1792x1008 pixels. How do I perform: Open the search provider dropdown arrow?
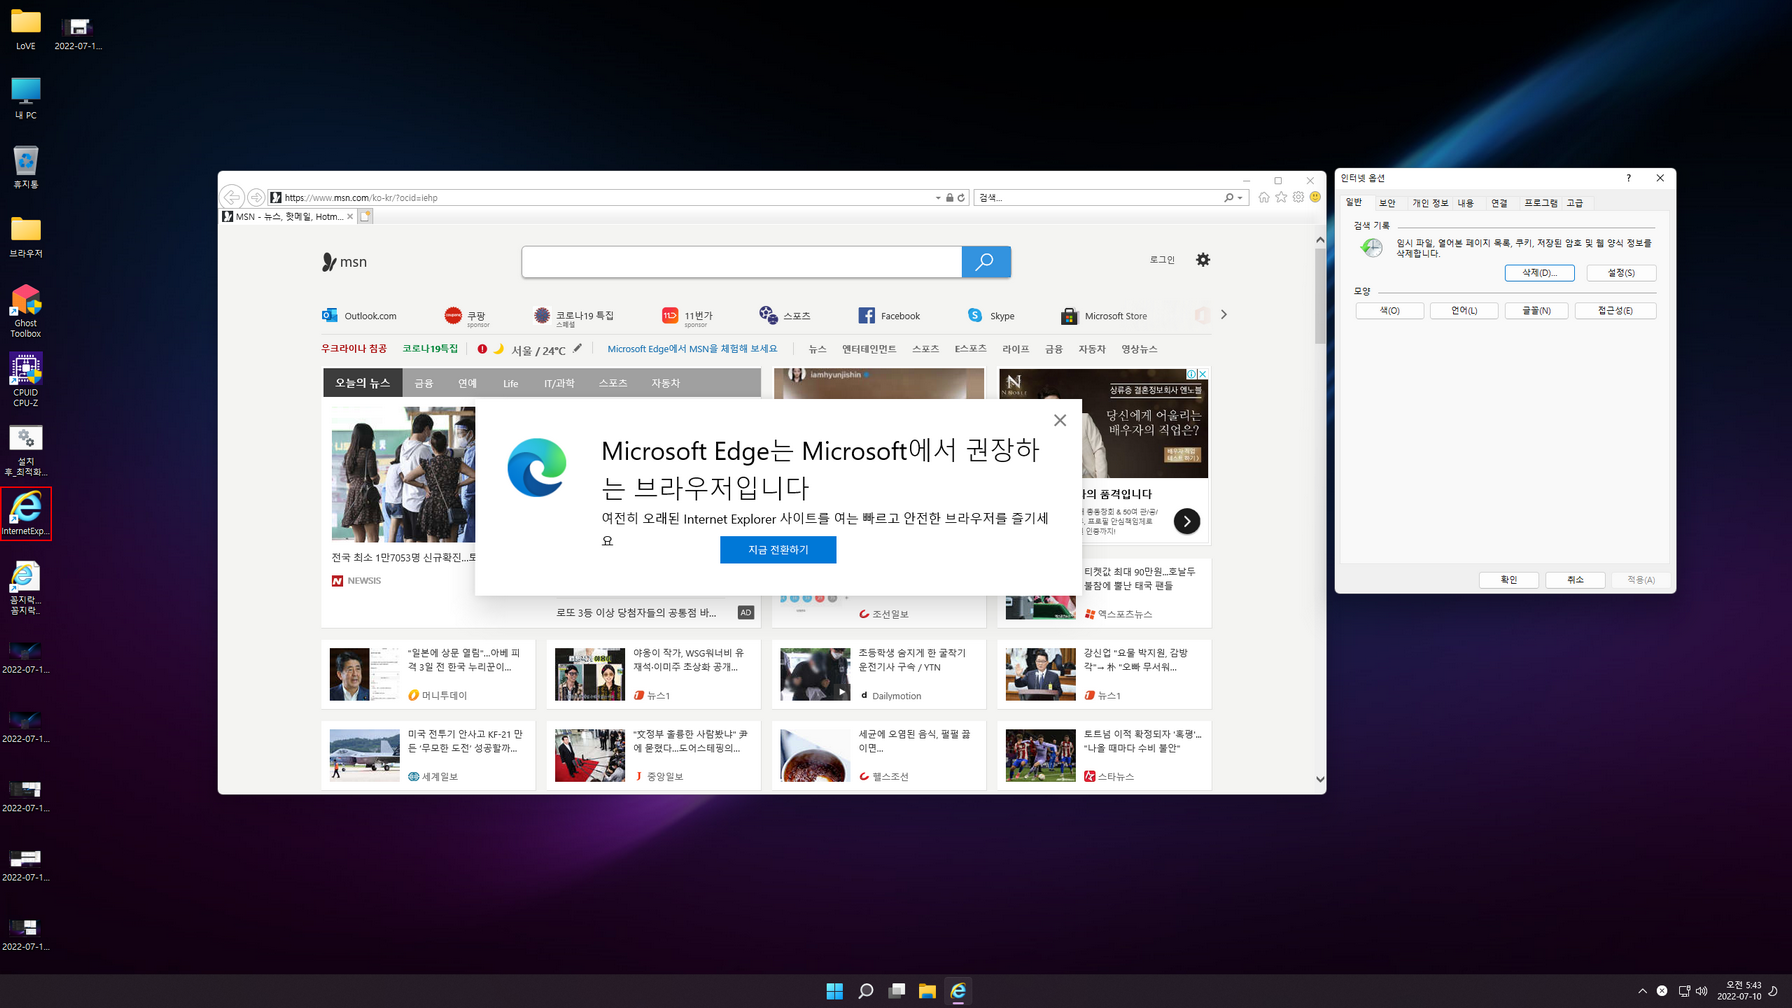pyautogui.click(x=1241, y=198)
